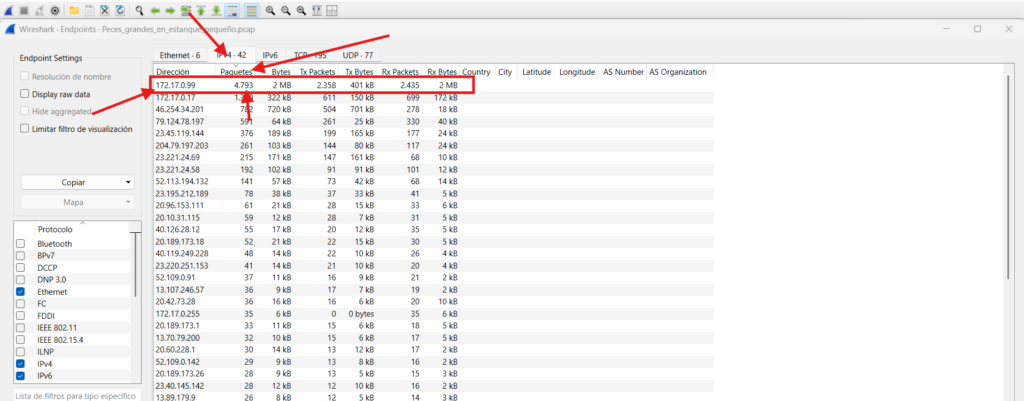Uncheck the Ethernet protocol checkbox
The image size is (1024, 401).
point(21,292)
